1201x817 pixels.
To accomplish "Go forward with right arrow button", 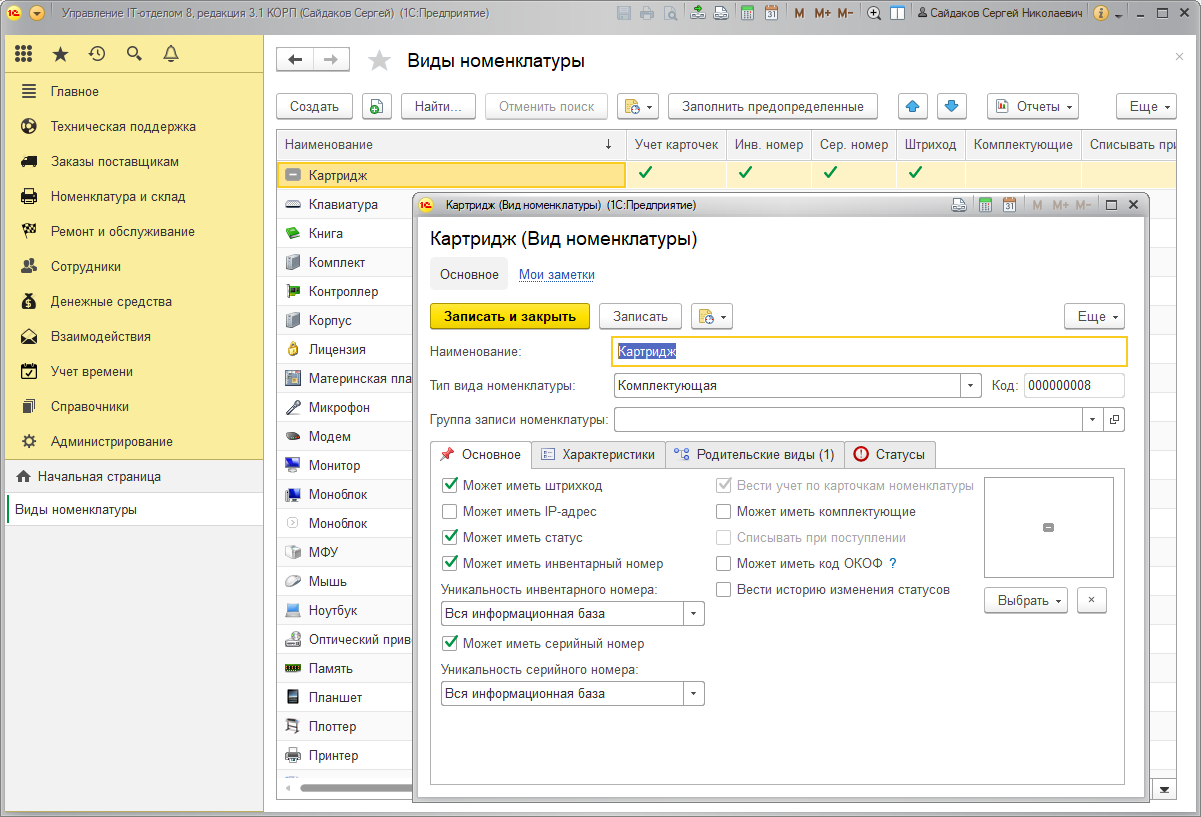I will [332, 60].
